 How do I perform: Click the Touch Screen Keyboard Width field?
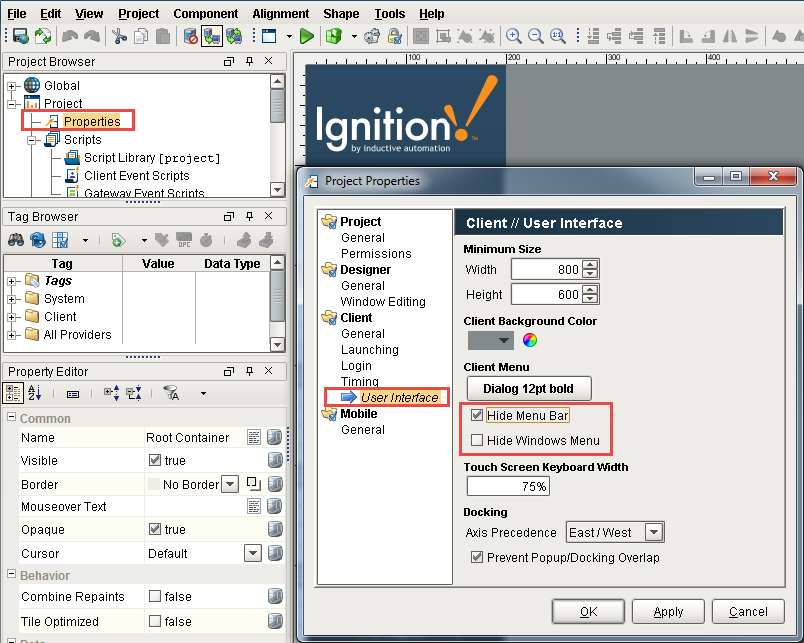507,486
